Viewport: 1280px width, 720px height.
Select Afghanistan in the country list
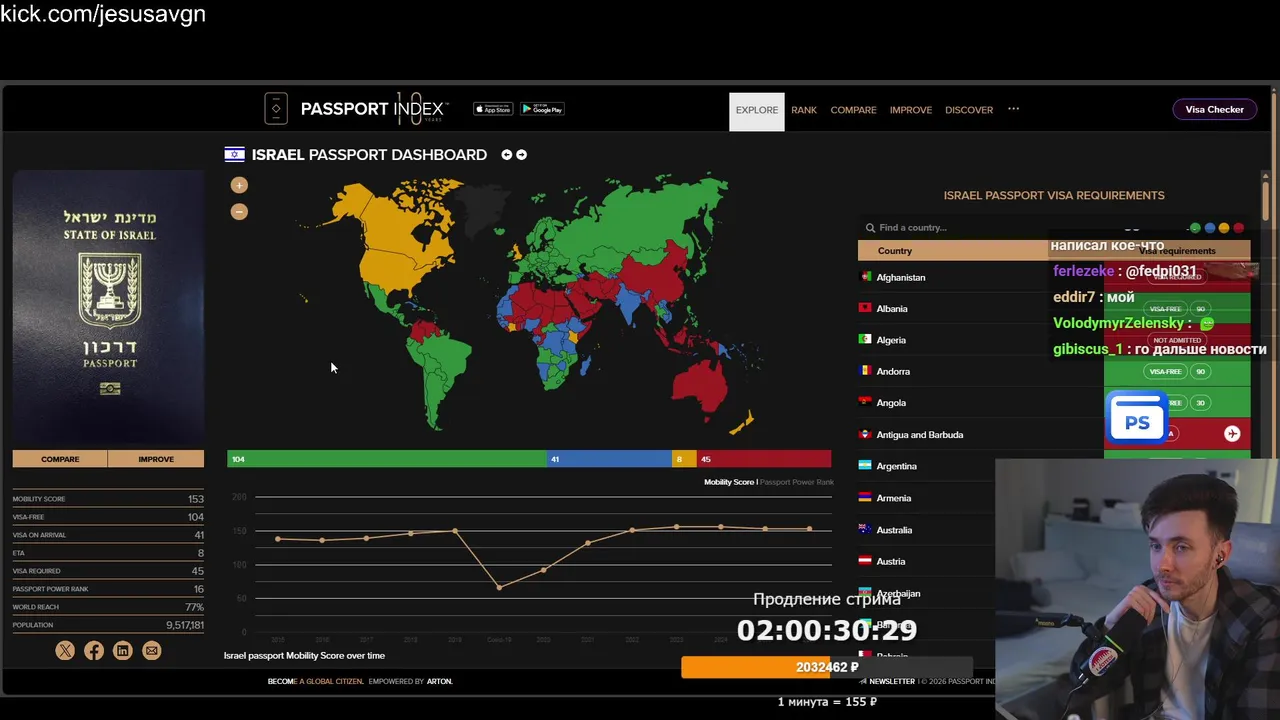point(901,277)
